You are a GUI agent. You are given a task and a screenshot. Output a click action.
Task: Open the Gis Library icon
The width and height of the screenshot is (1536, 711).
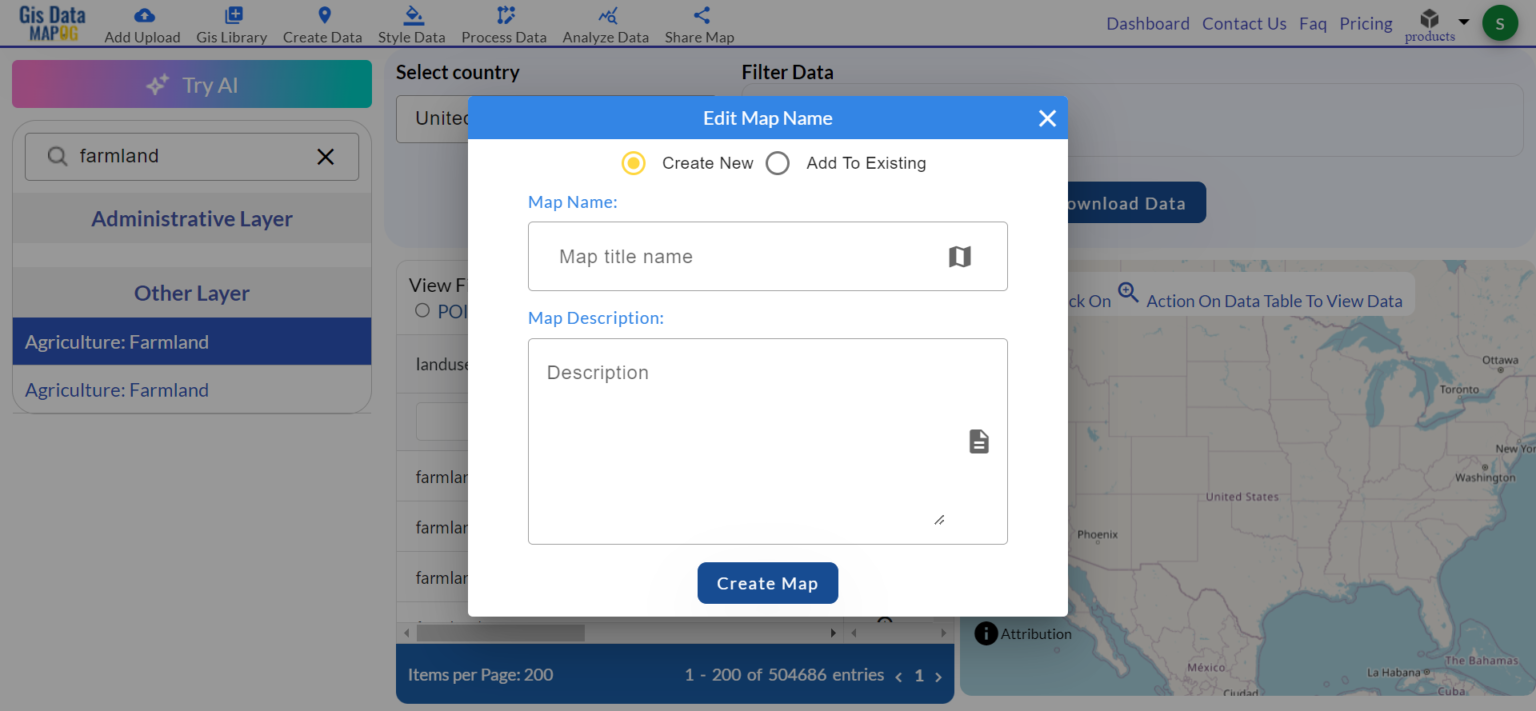(x=233, y=15)
